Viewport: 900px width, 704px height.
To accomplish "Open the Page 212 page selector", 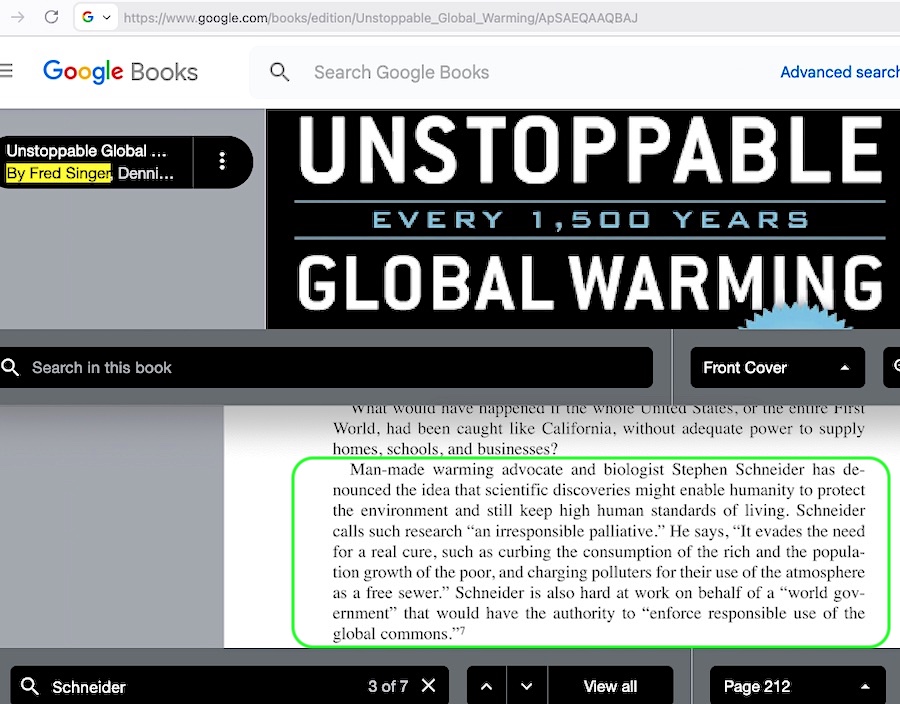I will [796, 686].
